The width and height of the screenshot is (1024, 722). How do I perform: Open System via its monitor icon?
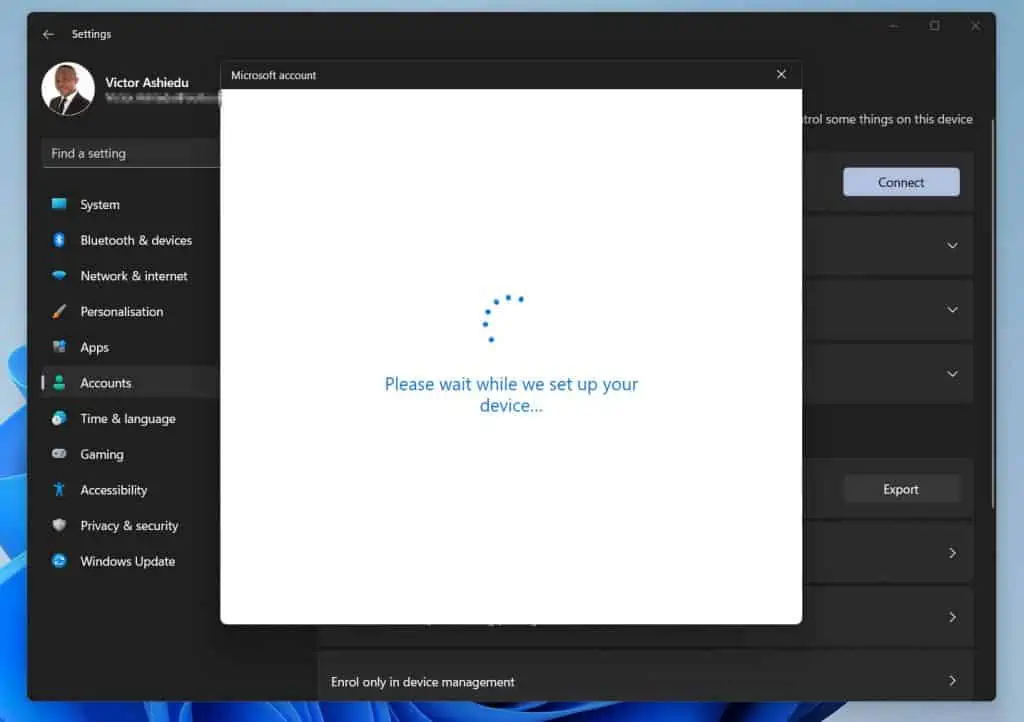coord(59,204)
